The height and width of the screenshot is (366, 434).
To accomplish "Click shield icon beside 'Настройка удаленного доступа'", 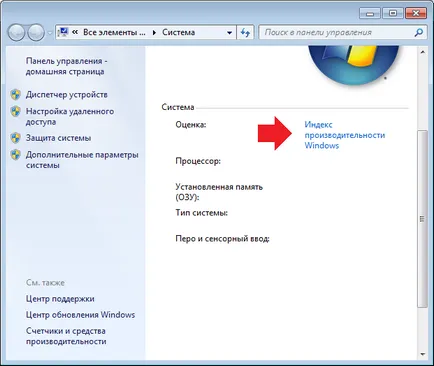I will pos(15,111).
